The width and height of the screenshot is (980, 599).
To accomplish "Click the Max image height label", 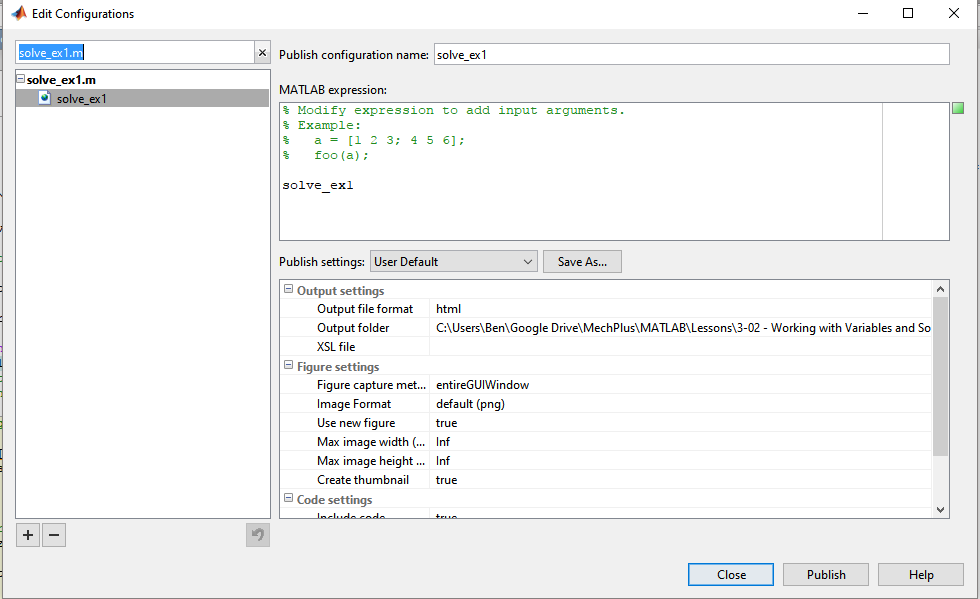I will 371,461.
